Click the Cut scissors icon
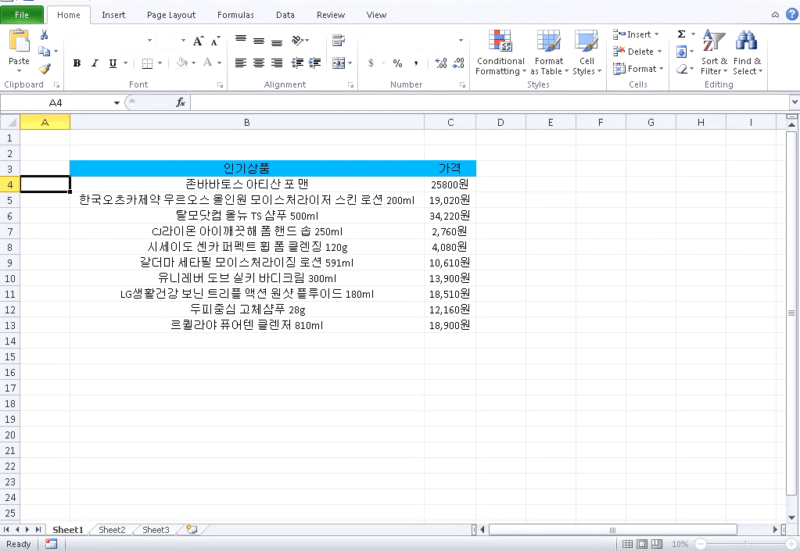 (44, 35)
